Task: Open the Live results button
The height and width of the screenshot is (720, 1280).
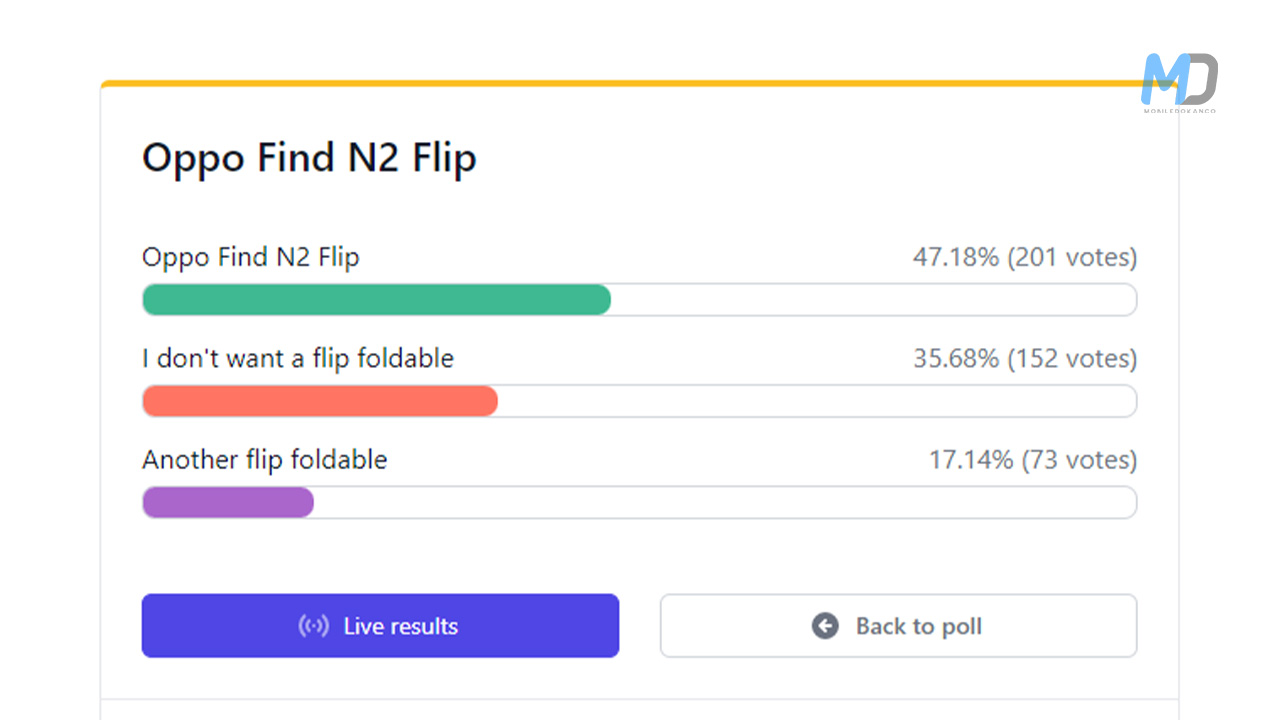Action: pos(380,626)
